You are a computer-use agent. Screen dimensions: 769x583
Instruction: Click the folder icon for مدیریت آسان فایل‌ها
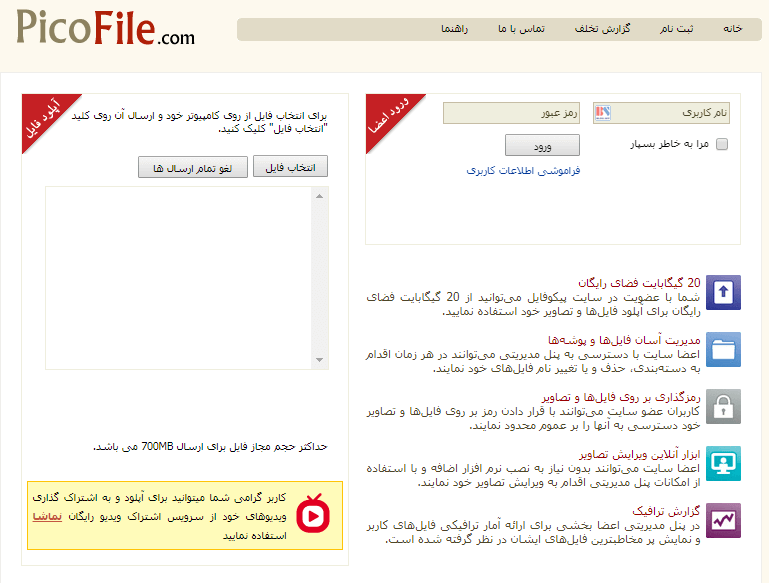723,350
